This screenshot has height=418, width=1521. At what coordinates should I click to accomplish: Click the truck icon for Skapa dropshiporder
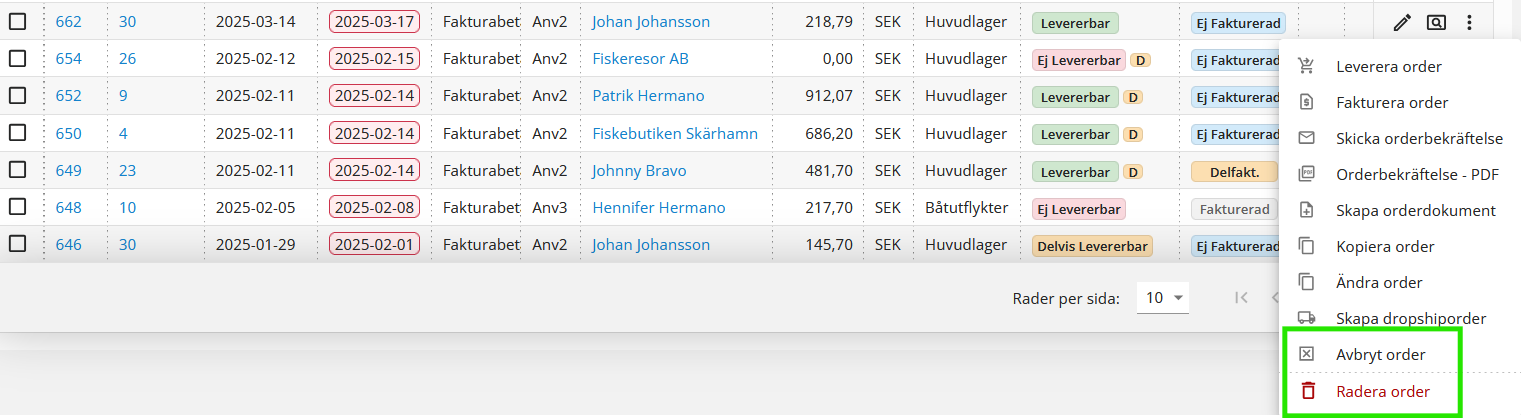(x=1305, y=318)
